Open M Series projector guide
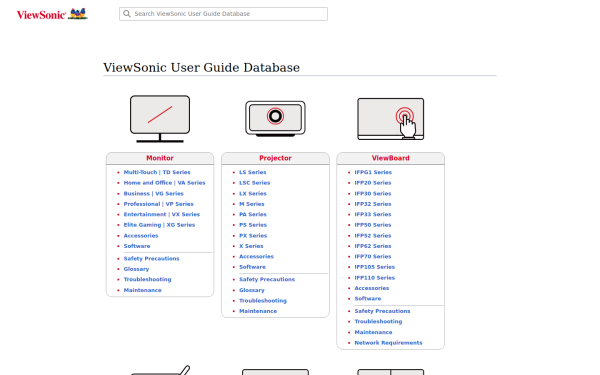 click(x=252, y=204)
